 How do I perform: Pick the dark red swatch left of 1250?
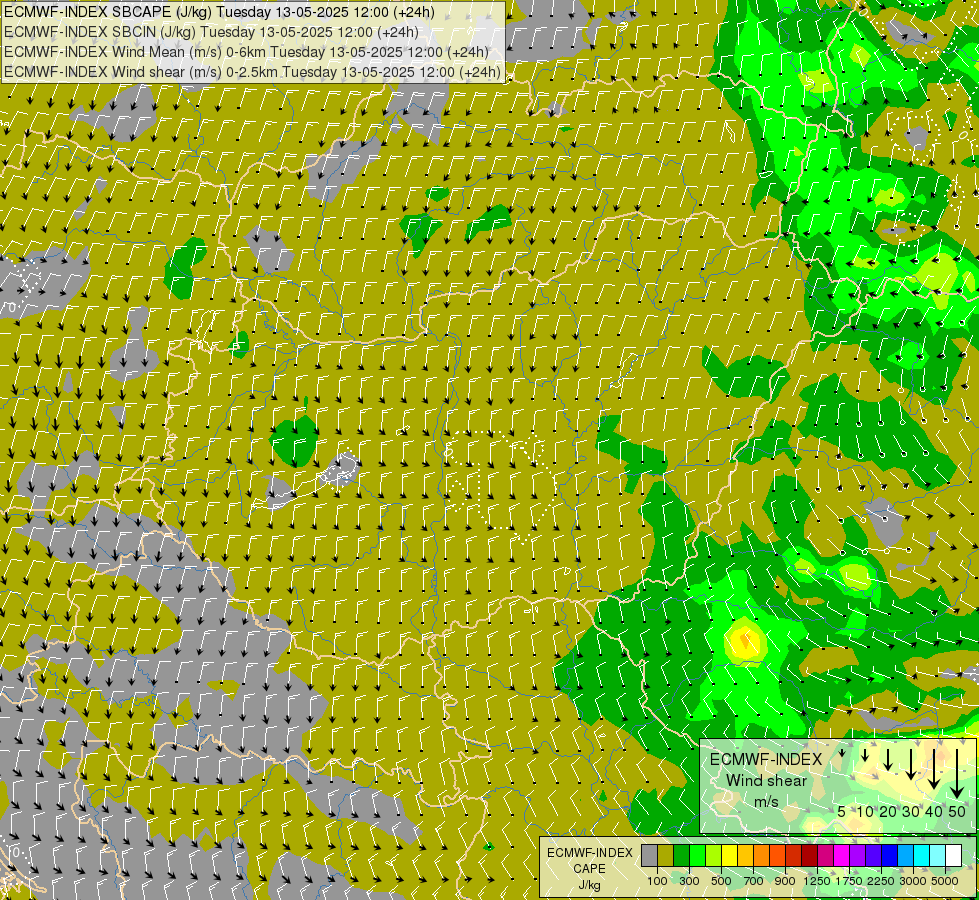[x=810, y=855]
